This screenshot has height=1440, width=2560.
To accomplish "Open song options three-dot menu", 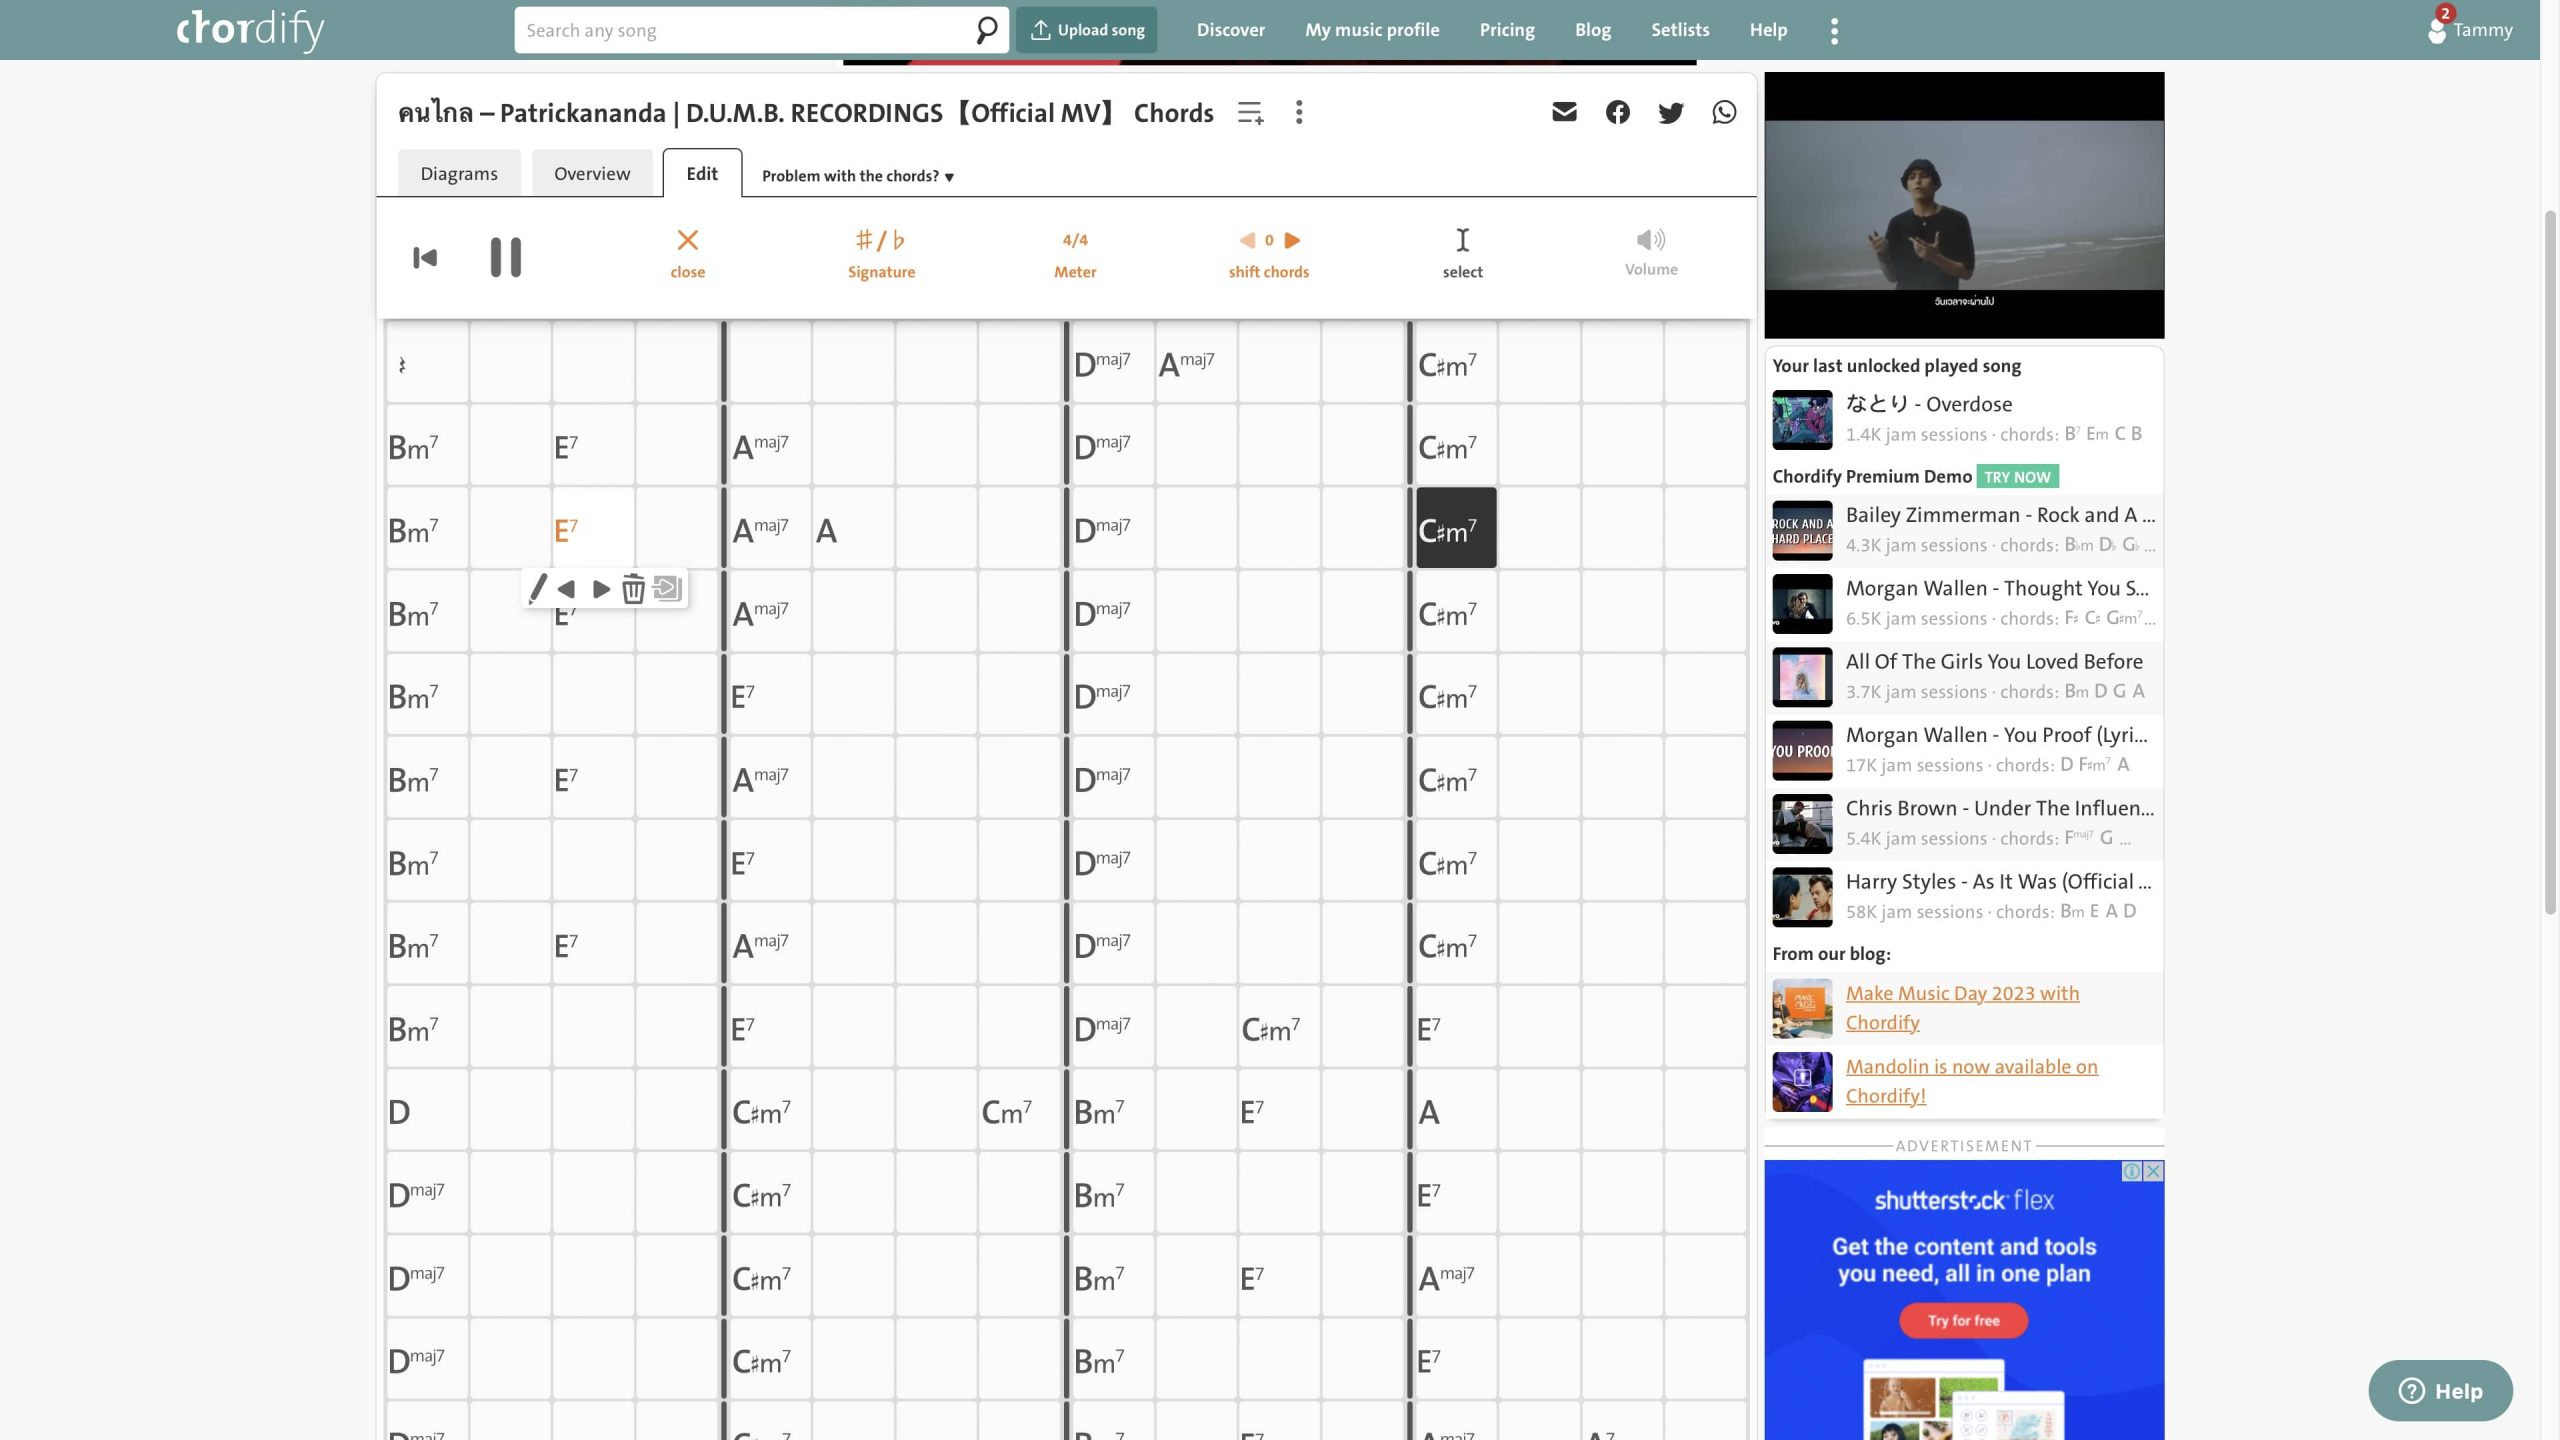I will [1299, 112].
